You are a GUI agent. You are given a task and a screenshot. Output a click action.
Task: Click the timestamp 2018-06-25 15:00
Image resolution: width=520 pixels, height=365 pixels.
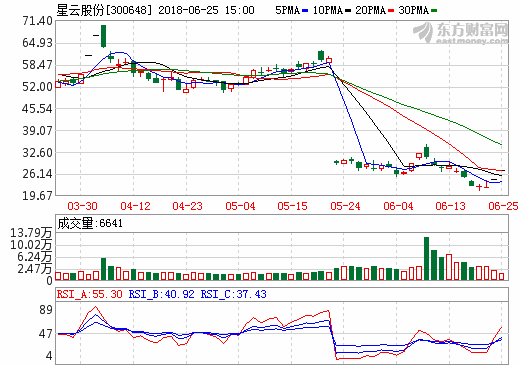point(206,10)
